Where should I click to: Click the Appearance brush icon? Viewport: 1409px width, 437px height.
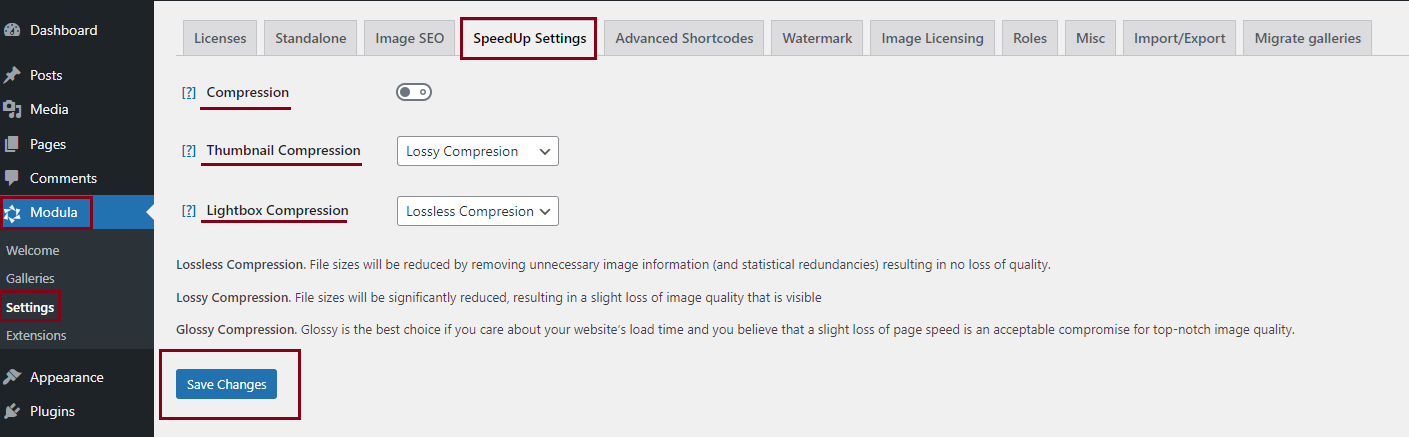coord(12,377)
